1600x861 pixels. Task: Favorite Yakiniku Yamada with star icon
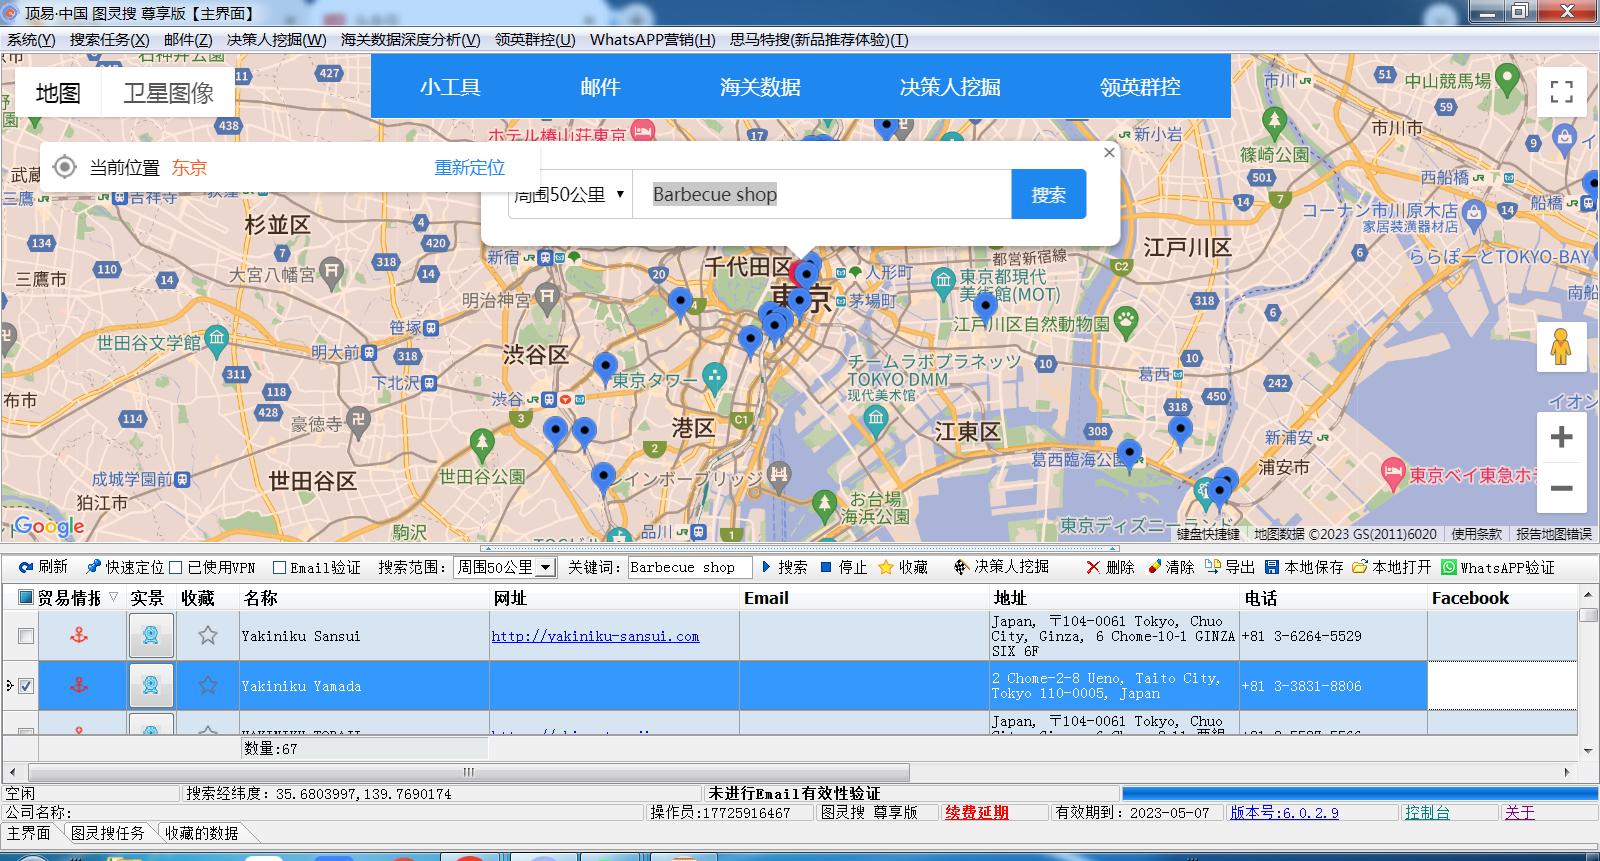point(207,685)
